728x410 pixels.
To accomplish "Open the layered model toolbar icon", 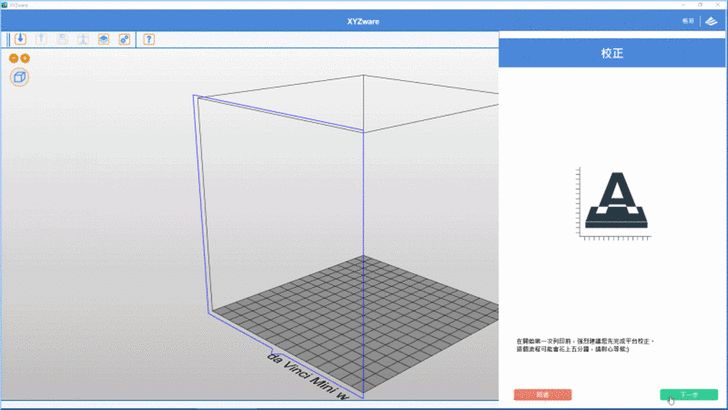I will pos(104,40).
